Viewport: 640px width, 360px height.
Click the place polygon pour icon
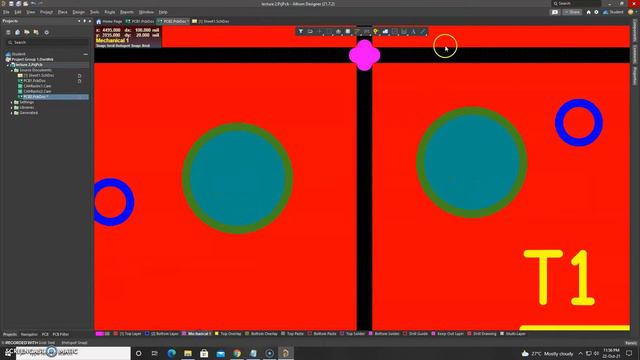coord(385,31)
